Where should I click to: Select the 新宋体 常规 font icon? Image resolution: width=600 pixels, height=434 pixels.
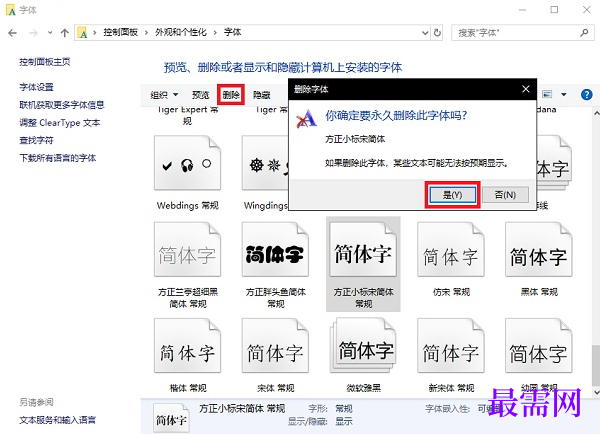[x=451, y=346]
